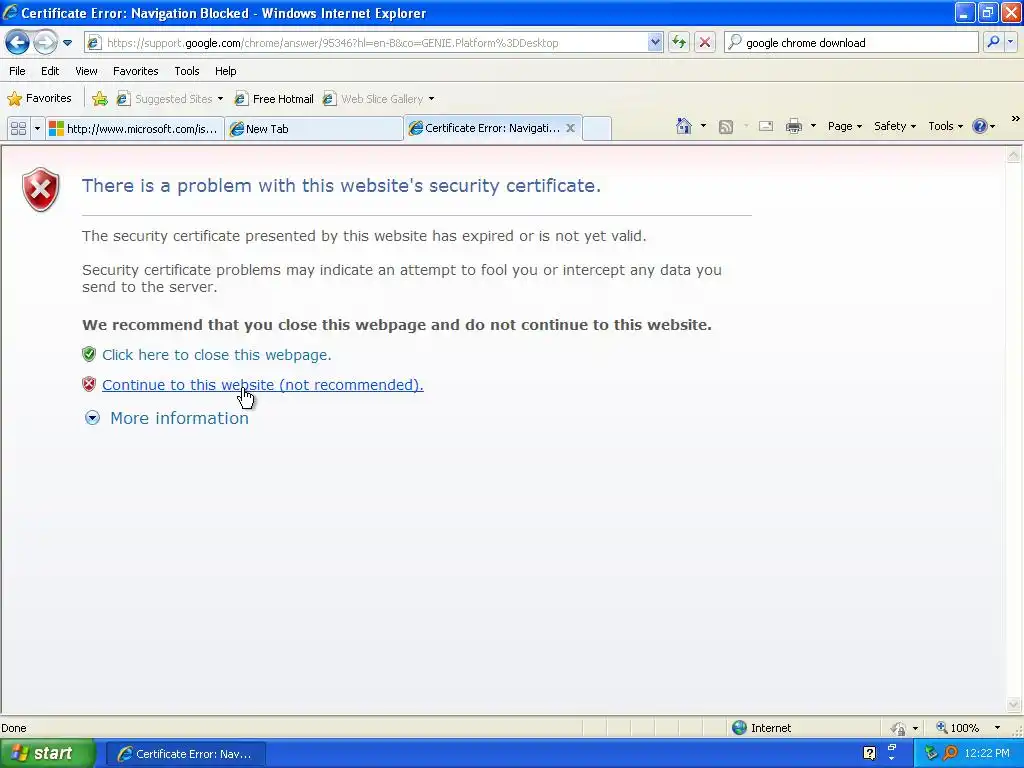The height and width of the screenshot is (768, 1024).
Task: Open a blank new tab button
Action: point(596,129)
